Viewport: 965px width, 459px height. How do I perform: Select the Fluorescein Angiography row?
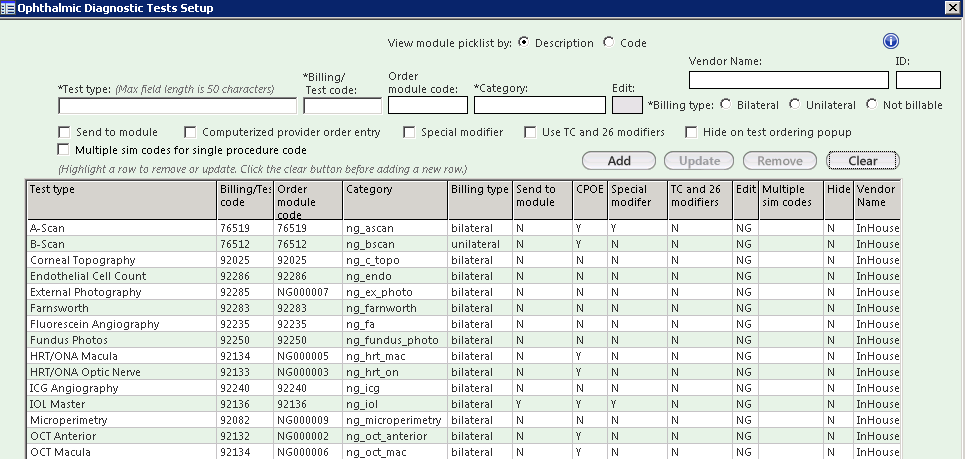click(x=463, y=324)
